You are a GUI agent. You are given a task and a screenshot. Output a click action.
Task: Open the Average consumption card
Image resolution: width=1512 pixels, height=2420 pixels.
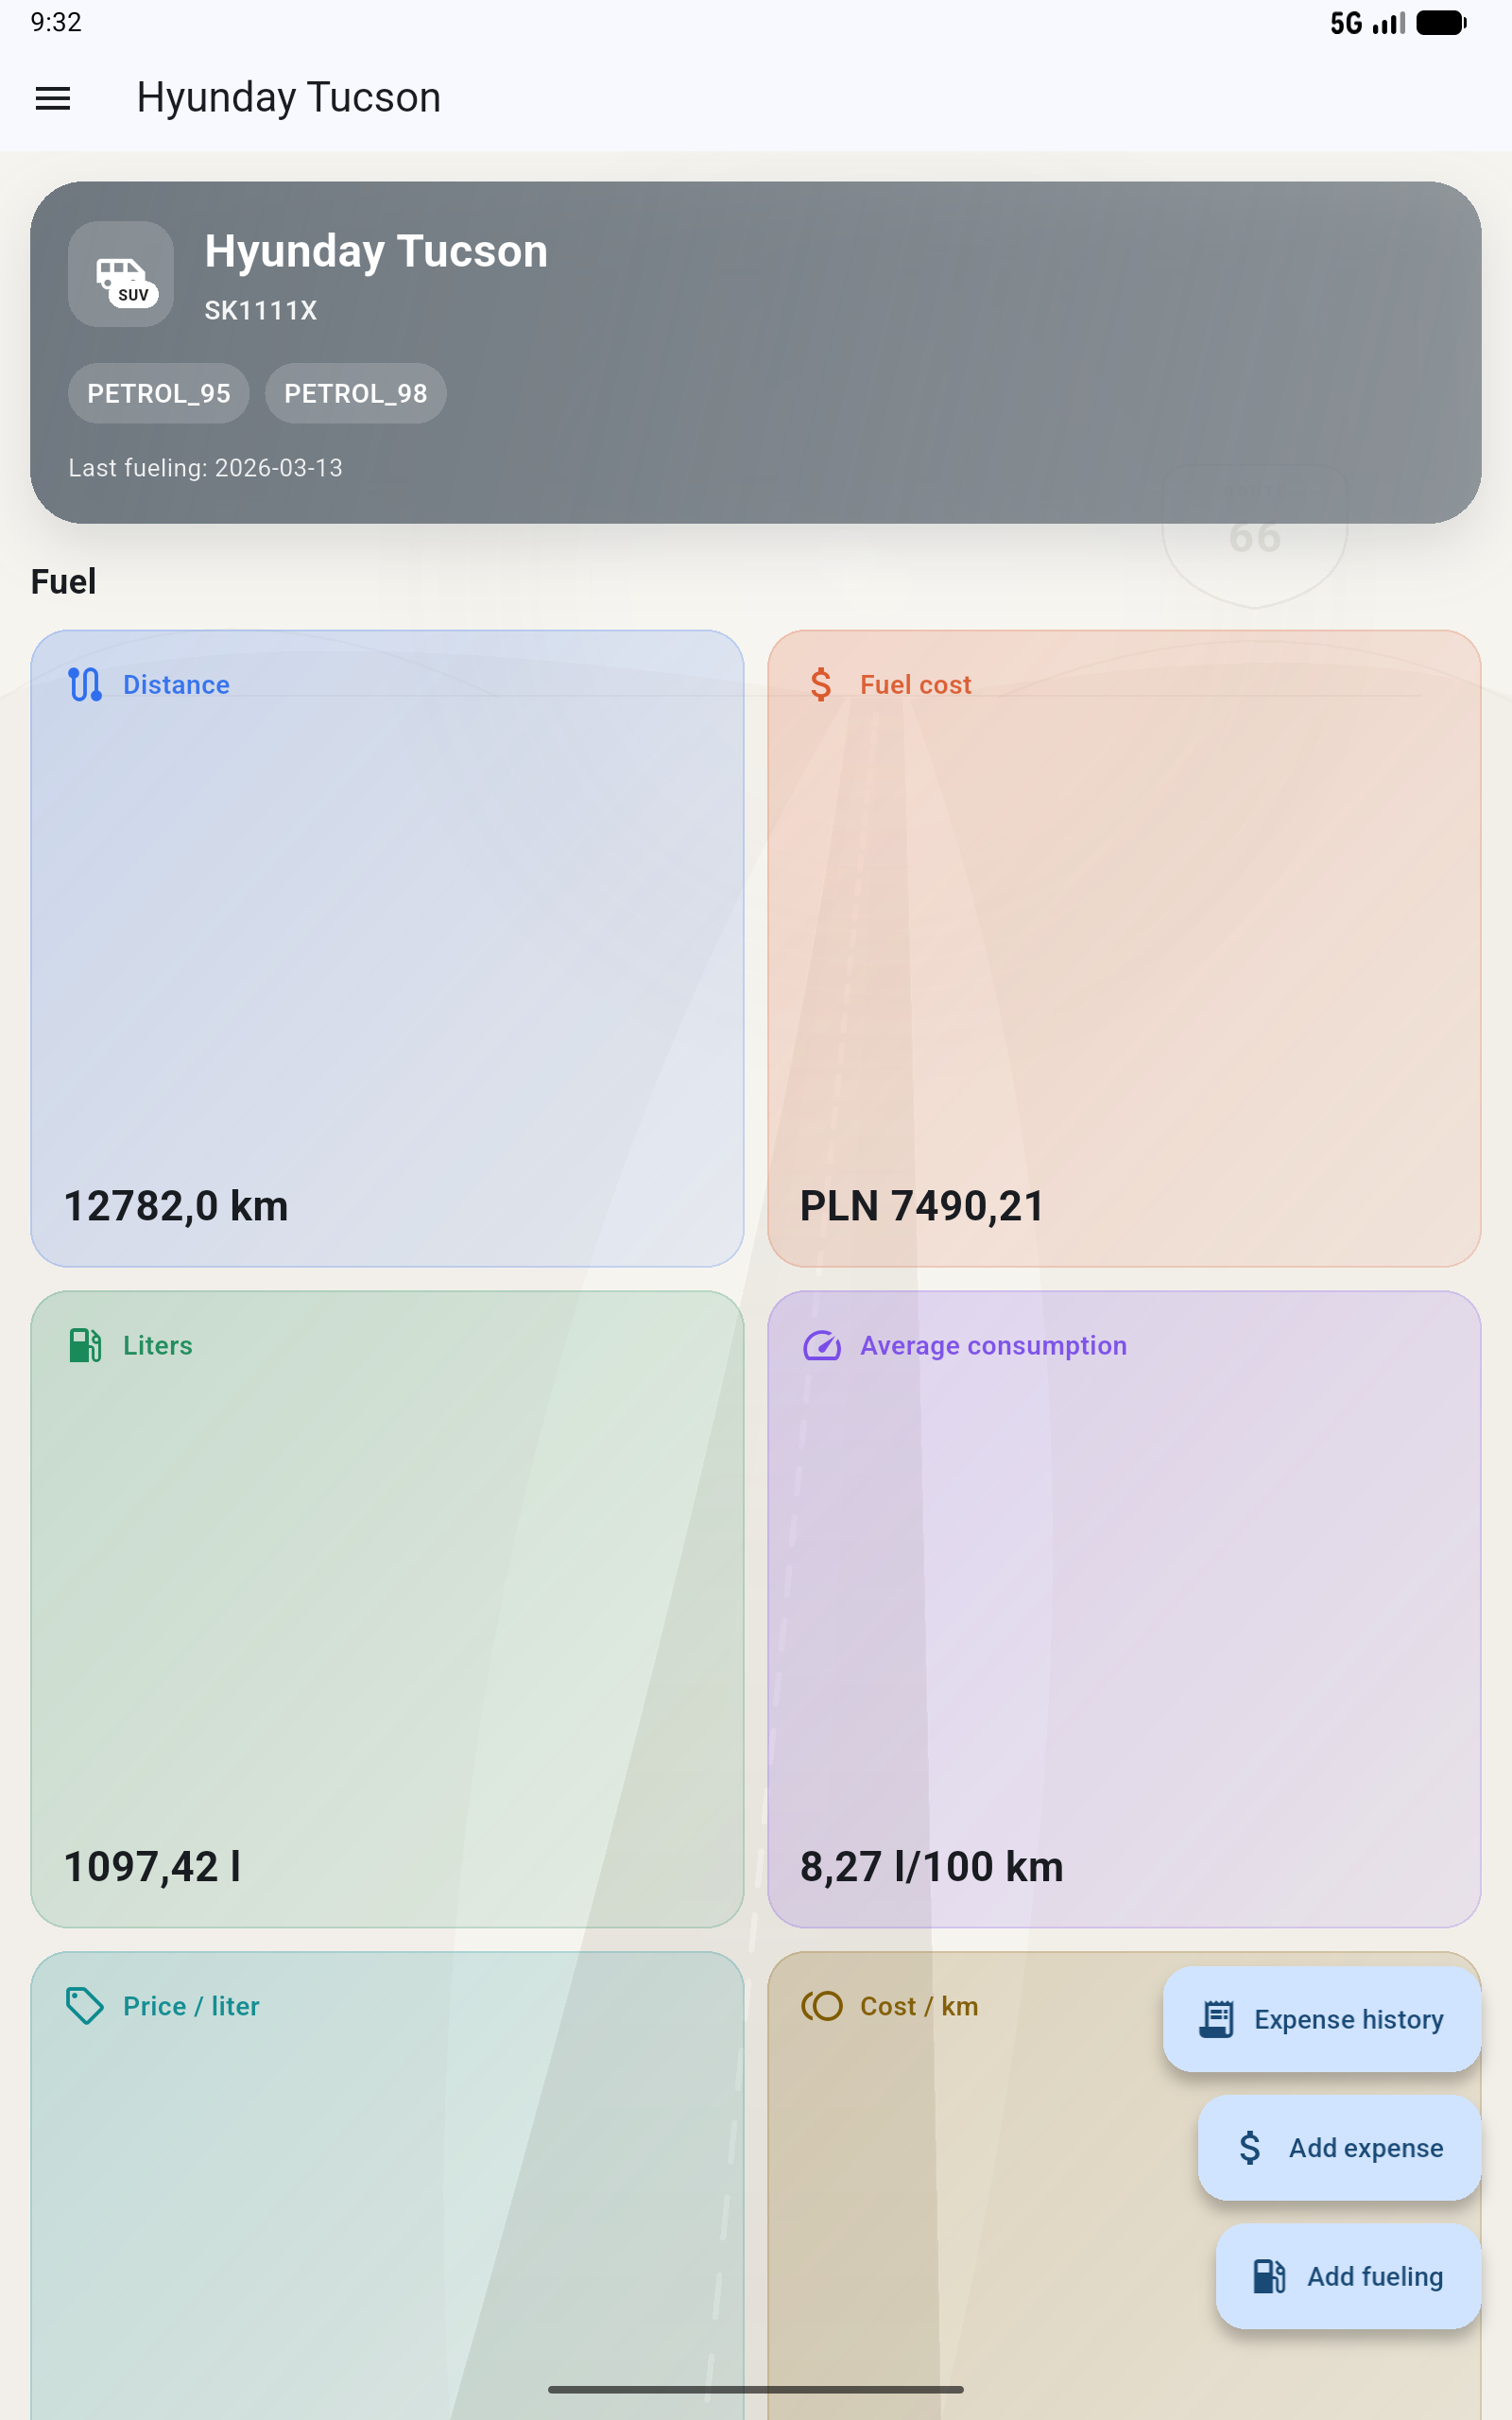point(1123,1608)
